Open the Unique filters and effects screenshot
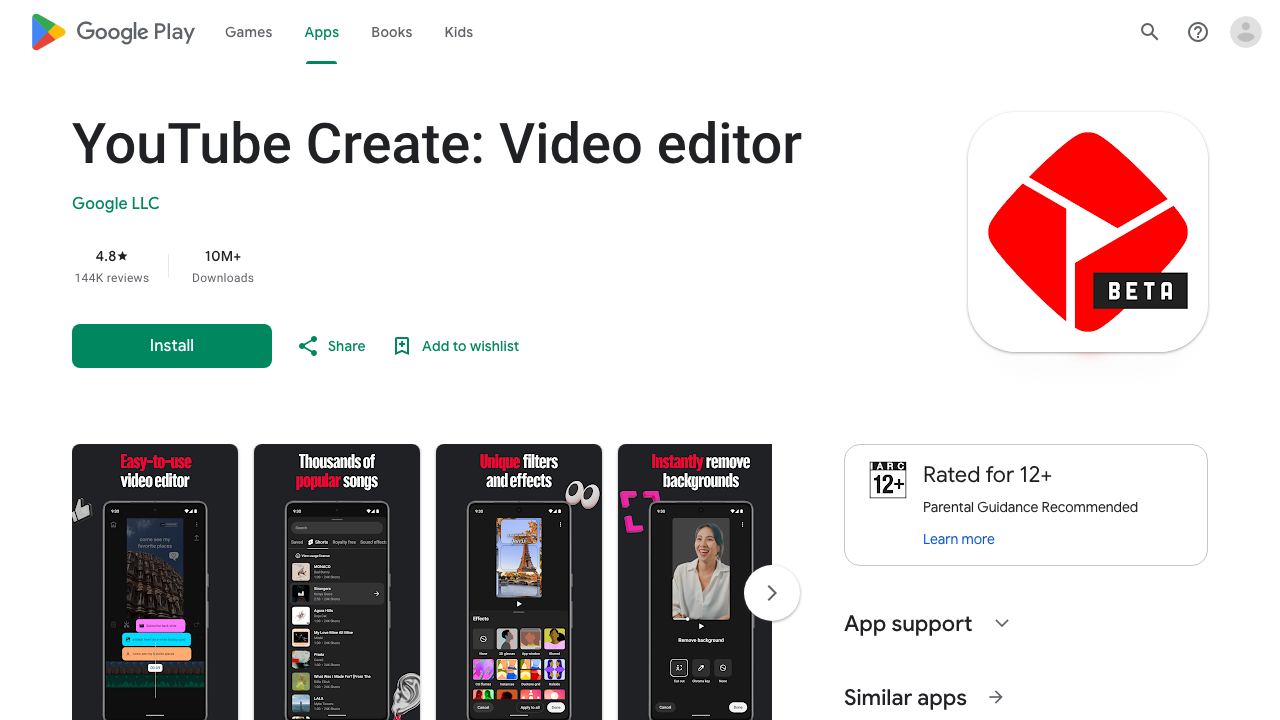The image size is (1280, 720). (519, 582)
